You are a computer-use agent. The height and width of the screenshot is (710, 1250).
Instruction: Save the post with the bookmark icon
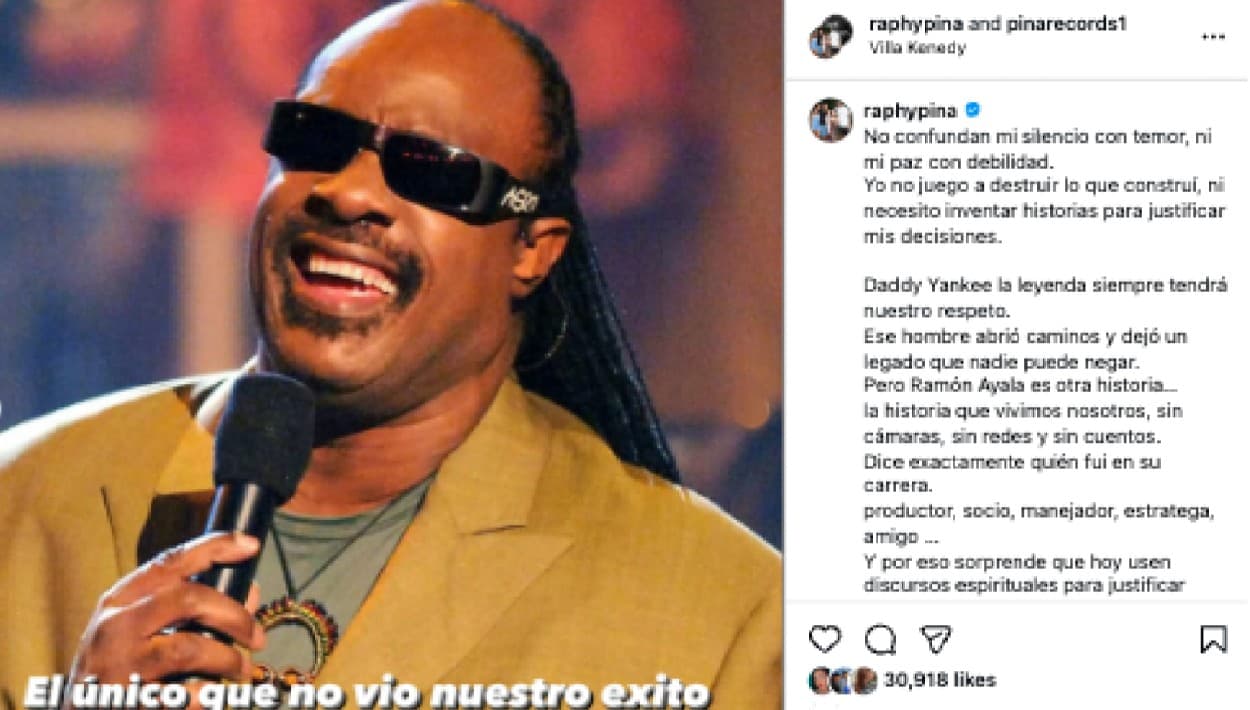[x=1213, y=639]
